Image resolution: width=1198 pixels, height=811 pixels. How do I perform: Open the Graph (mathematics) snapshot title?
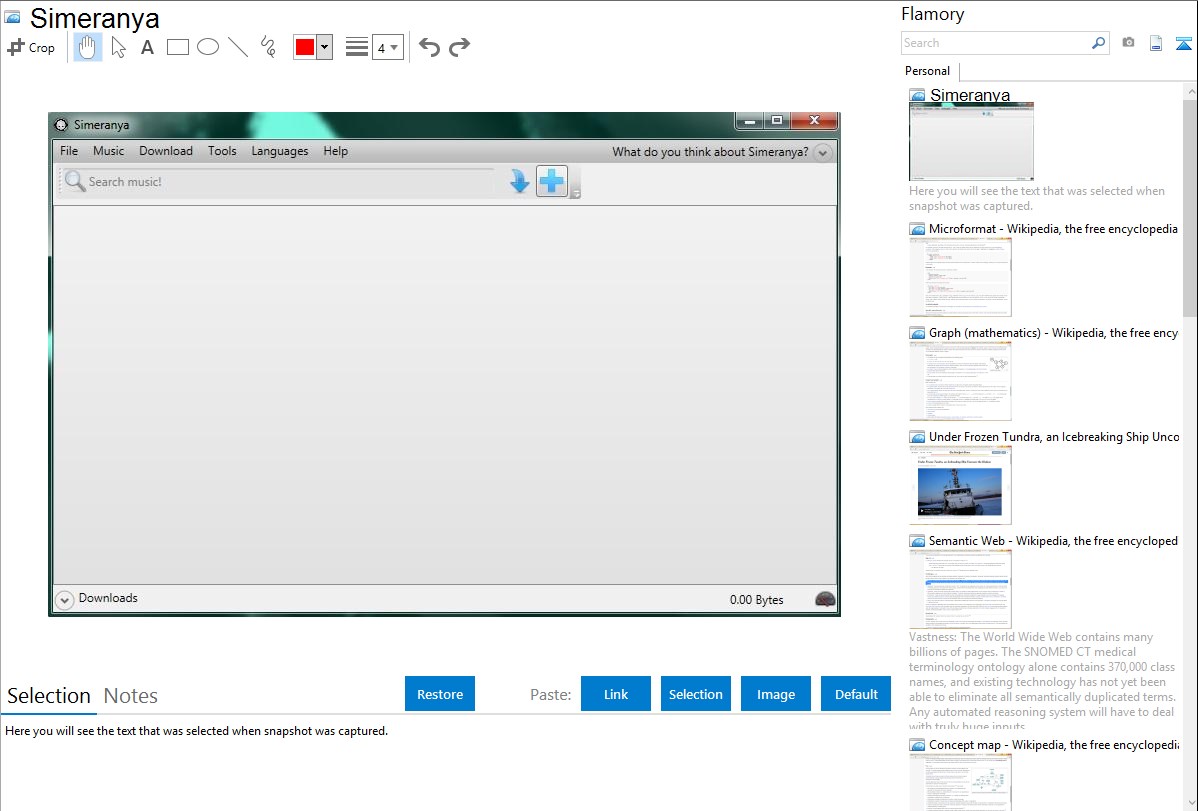[x=1053, y=333]
